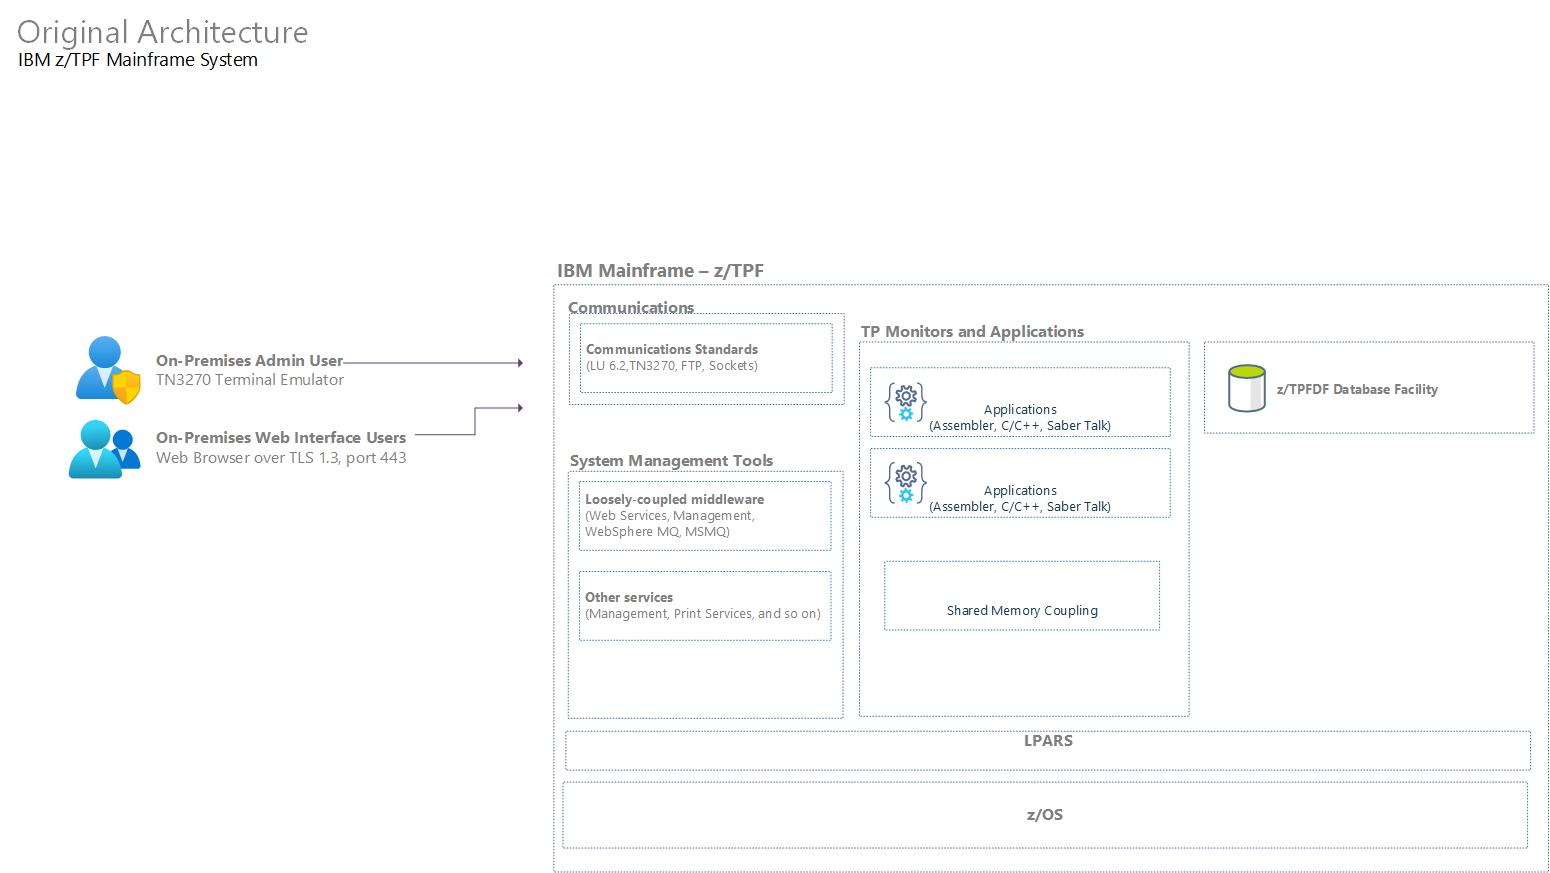The width and height of the screenshot is (1550, 873).
Task: Click the 'z/OS' layer label
Action: [1045, 815]
